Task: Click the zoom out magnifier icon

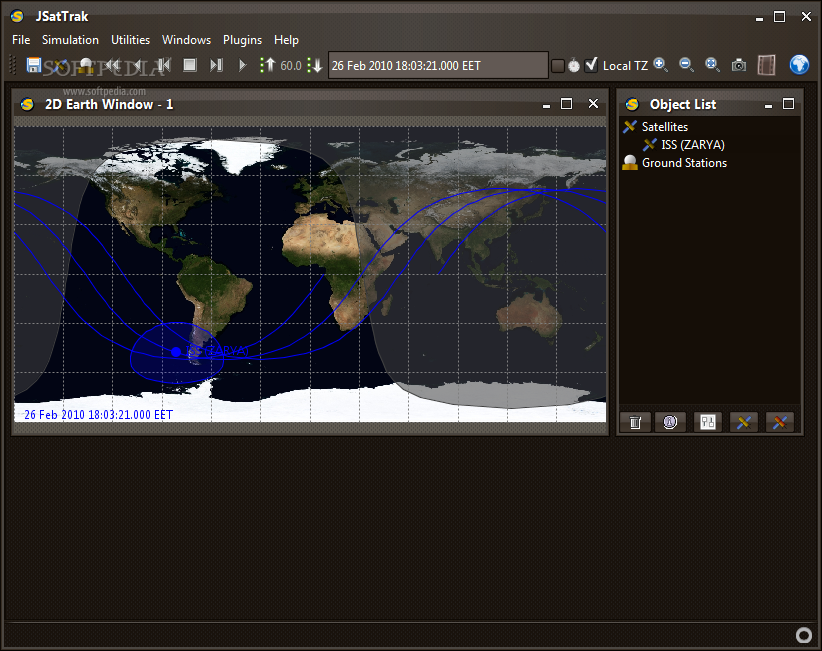Action: point(686,65)
